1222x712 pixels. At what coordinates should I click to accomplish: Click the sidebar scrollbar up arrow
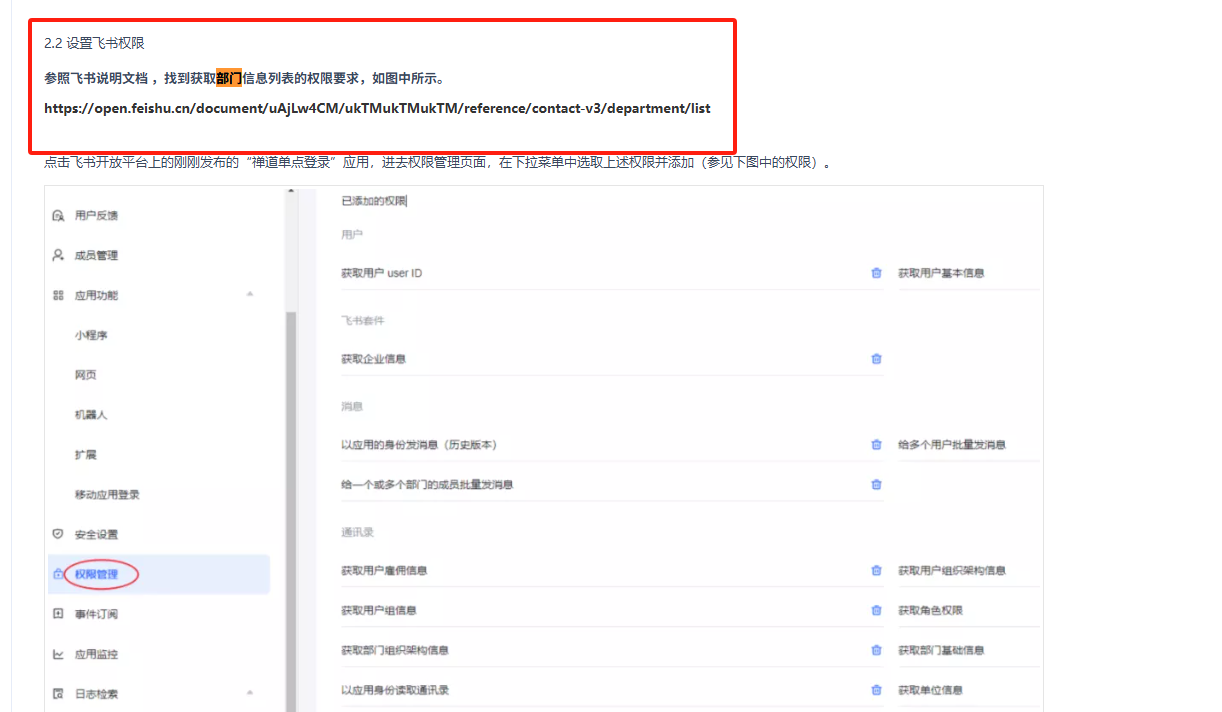click(x=291, y=191)
